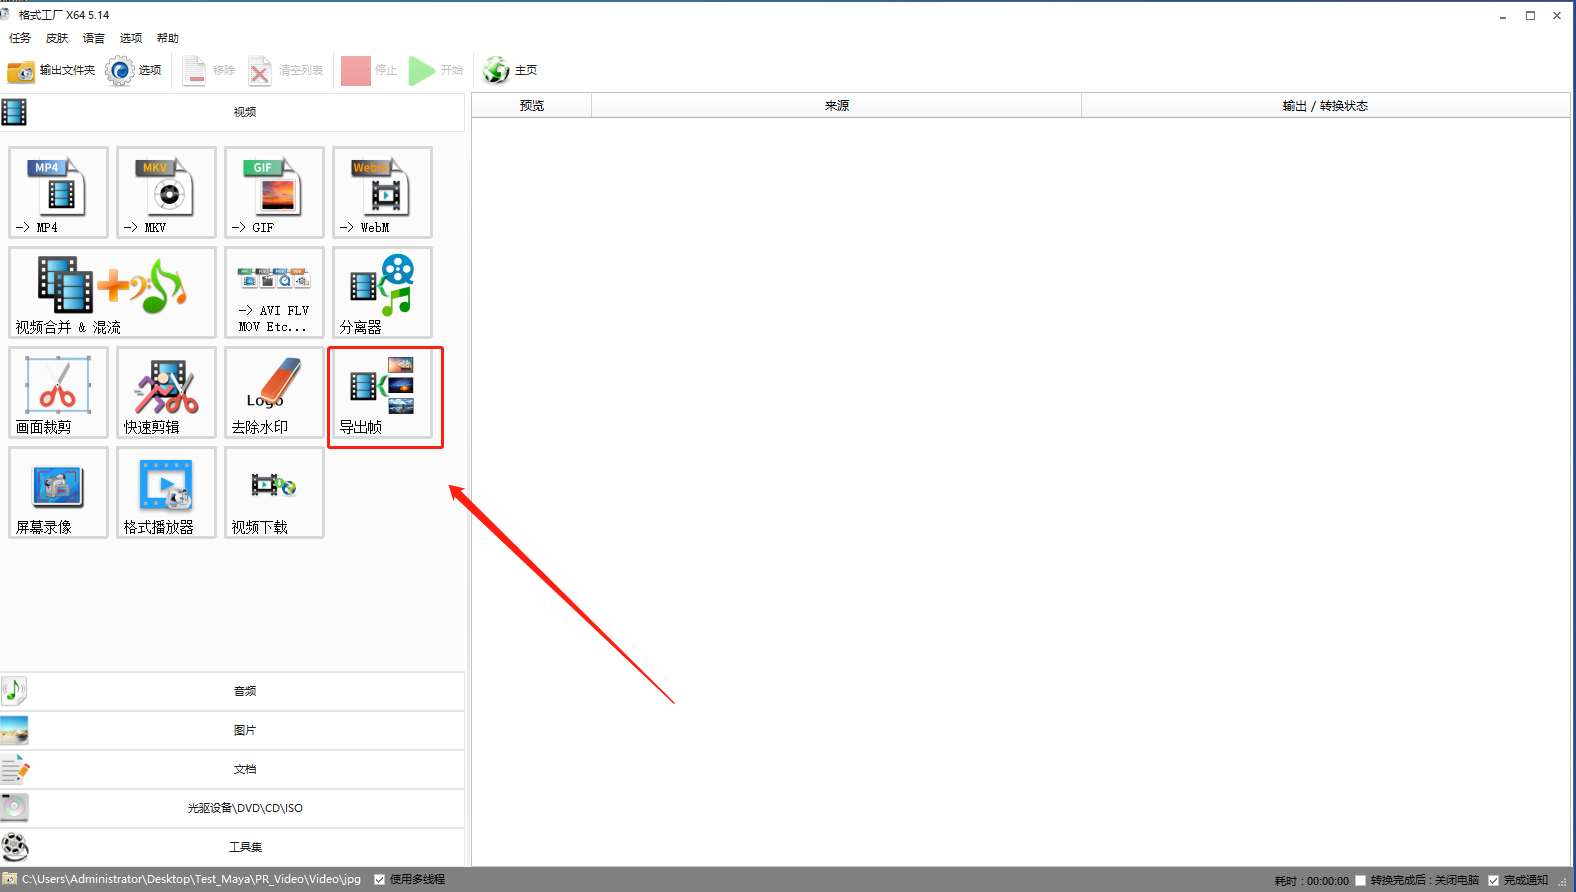Click the 移除 remove toolbar button
This screenshot has width=1576, height=892.
pyautogui.click(x=209, y=71)
